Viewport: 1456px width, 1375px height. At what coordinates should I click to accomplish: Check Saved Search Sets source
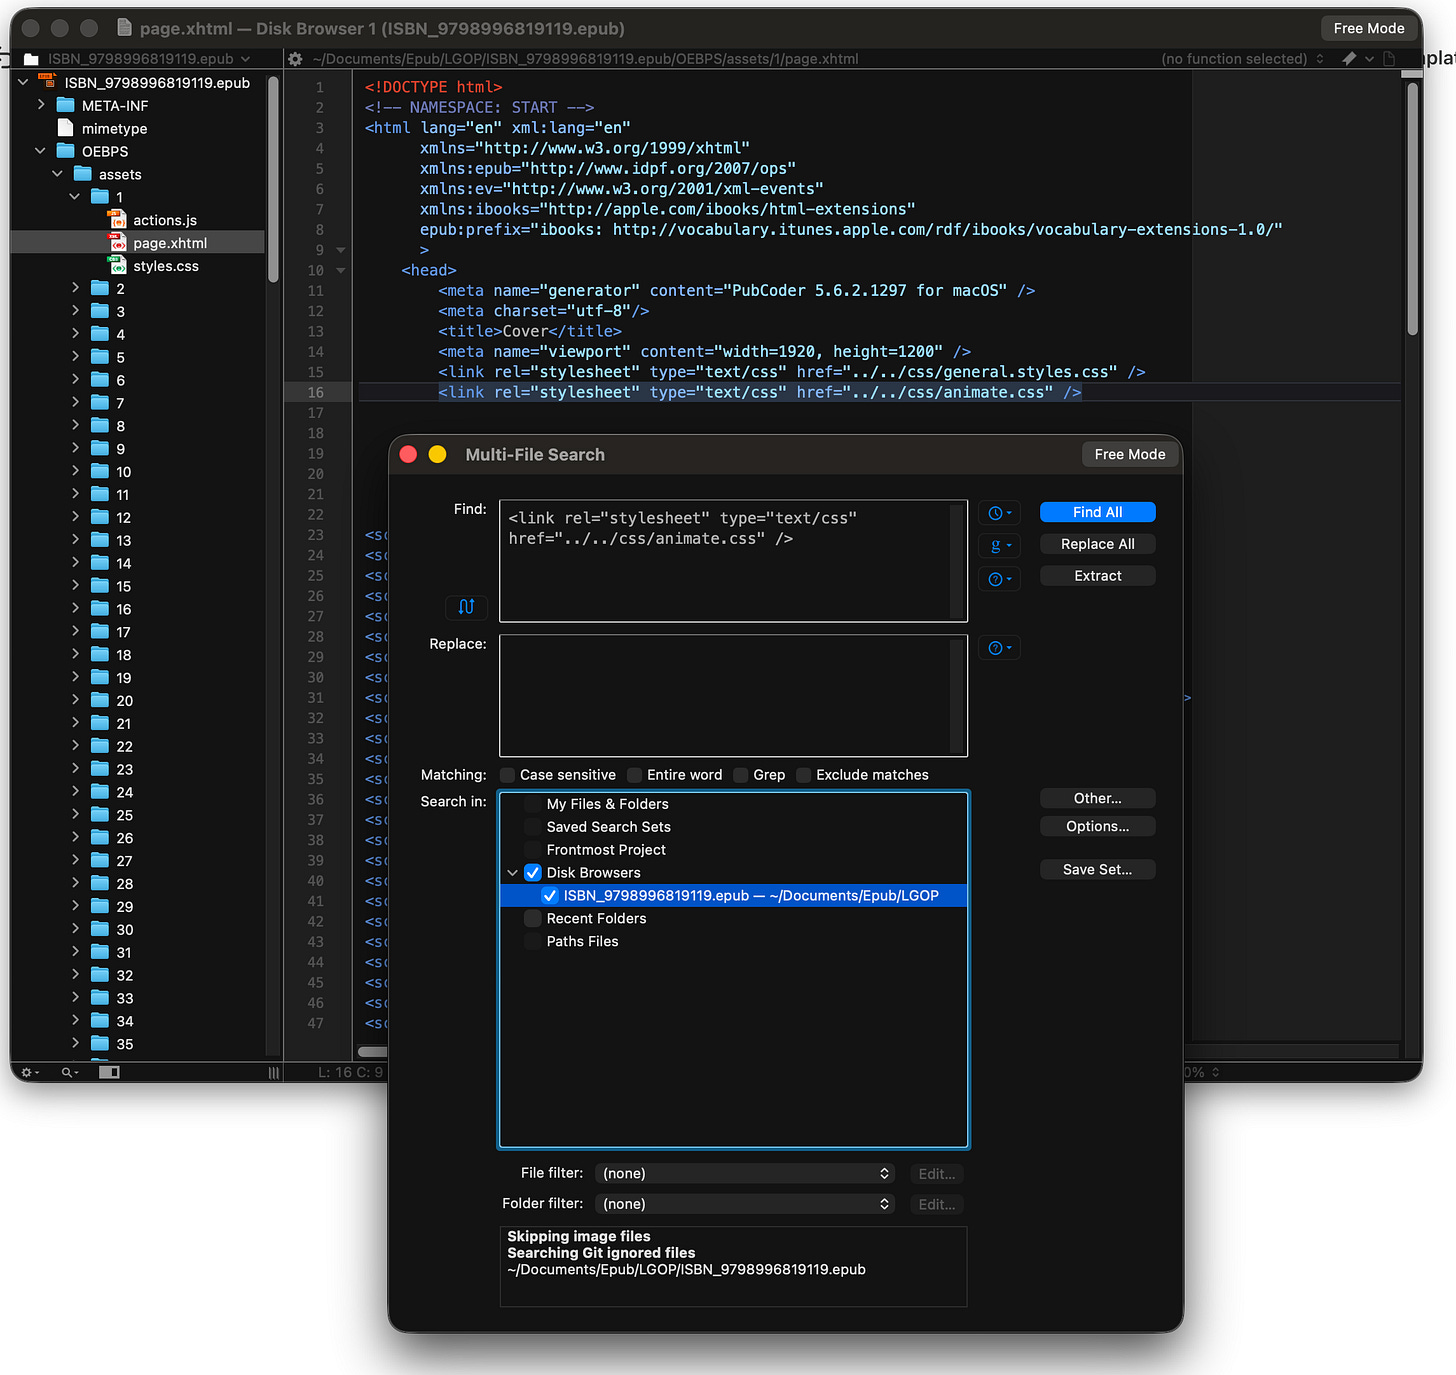pyautogui.click(x=533, y=827)
